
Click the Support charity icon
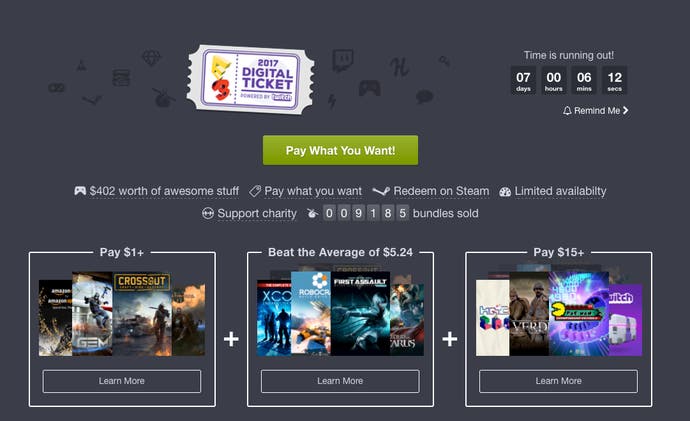point(208,213)
